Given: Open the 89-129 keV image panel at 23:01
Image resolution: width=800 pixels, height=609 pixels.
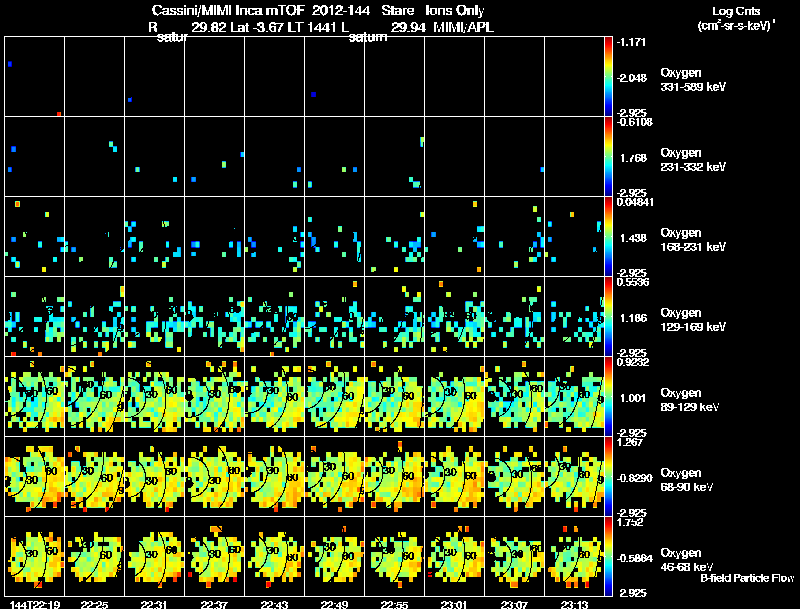Looking at the screenshot, I should (x=454, y=397).
